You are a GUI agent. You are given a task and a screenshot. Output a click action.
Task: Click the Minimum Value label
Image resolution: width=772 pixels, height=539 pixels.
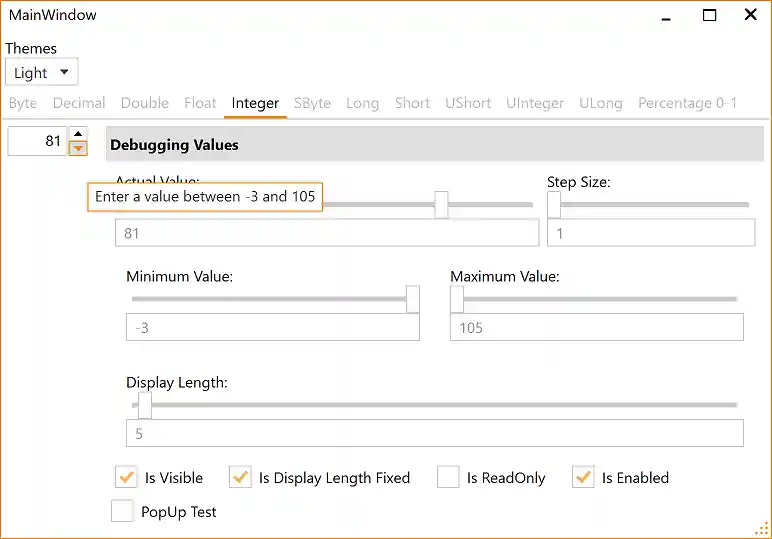pyautogui.click(x=180, y=276)
